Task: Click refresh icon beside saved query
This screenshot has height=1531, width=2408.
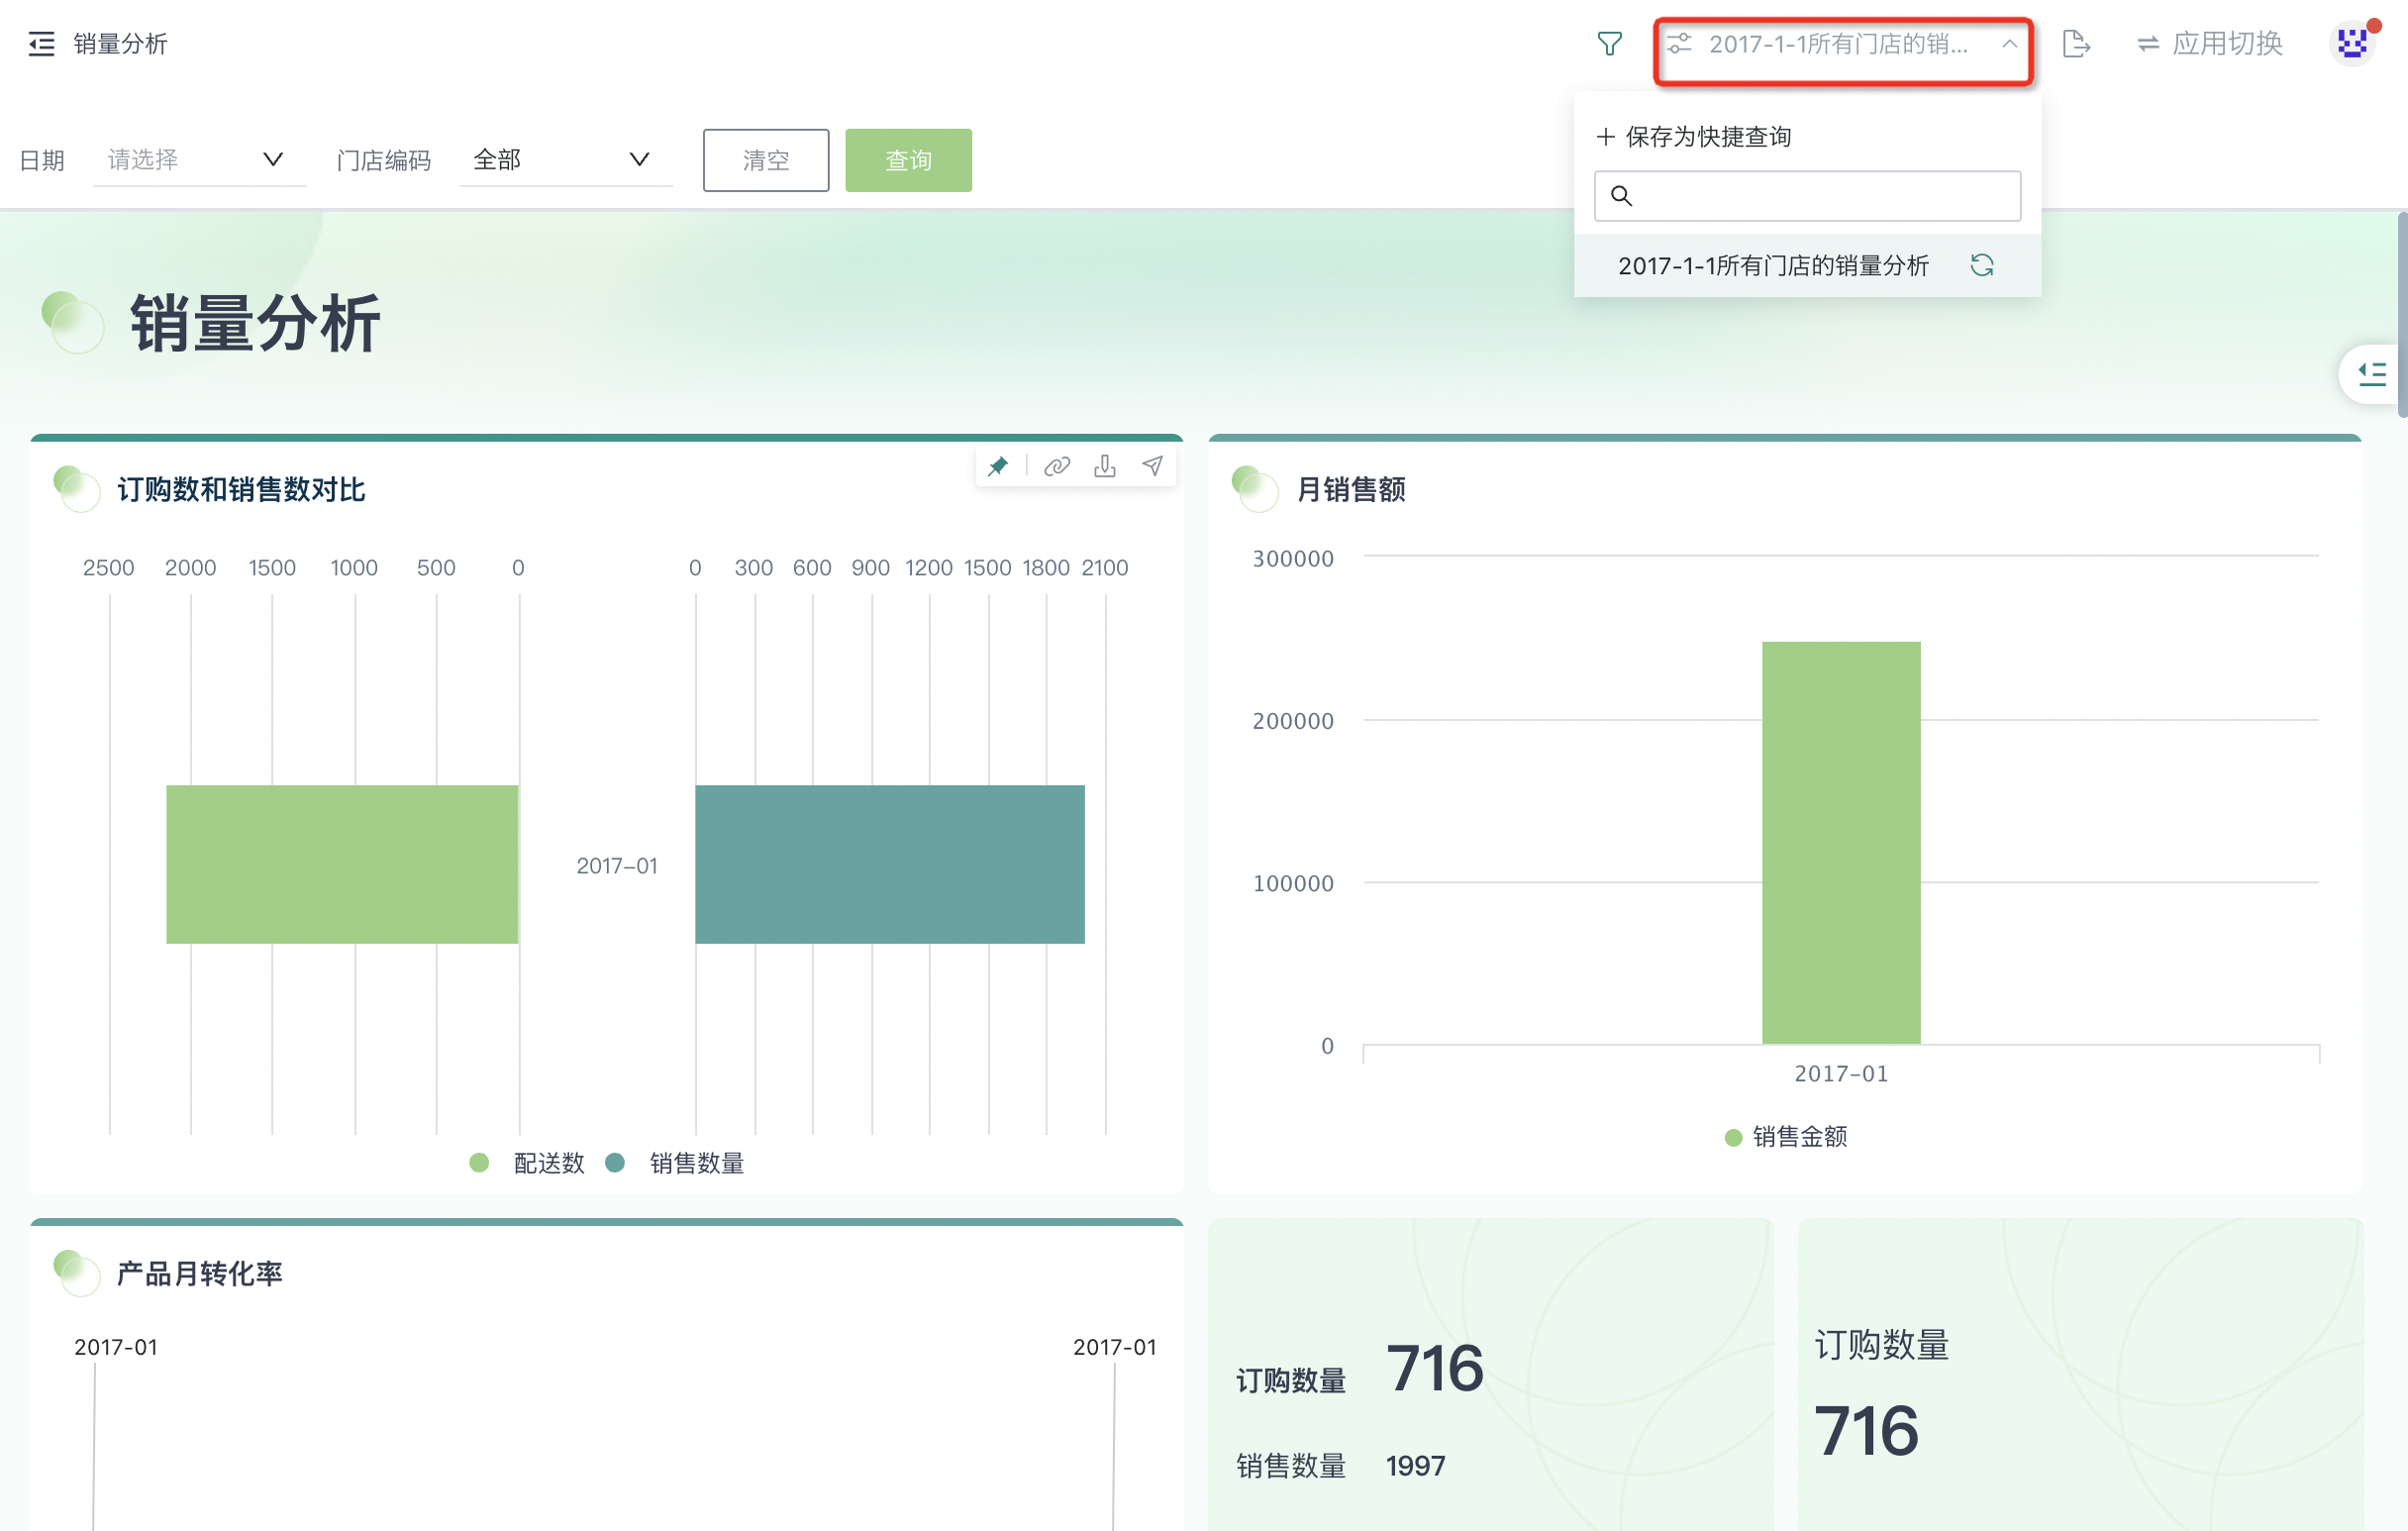Action: click(1982, 265)
